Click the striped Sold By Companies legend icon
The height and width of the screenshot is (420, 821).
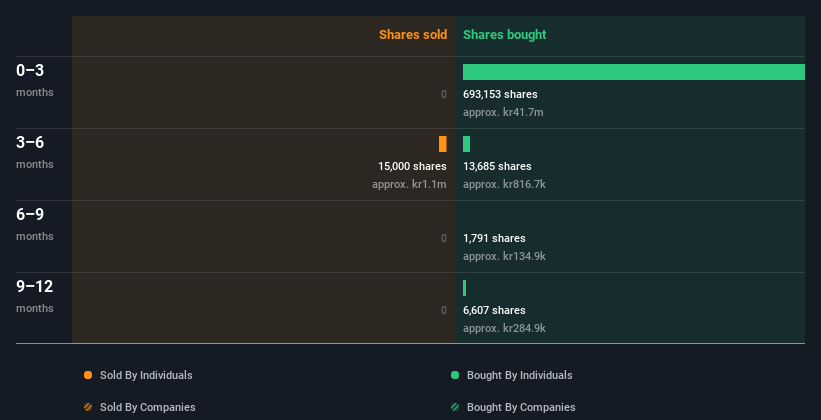click(x=88, y=407)
